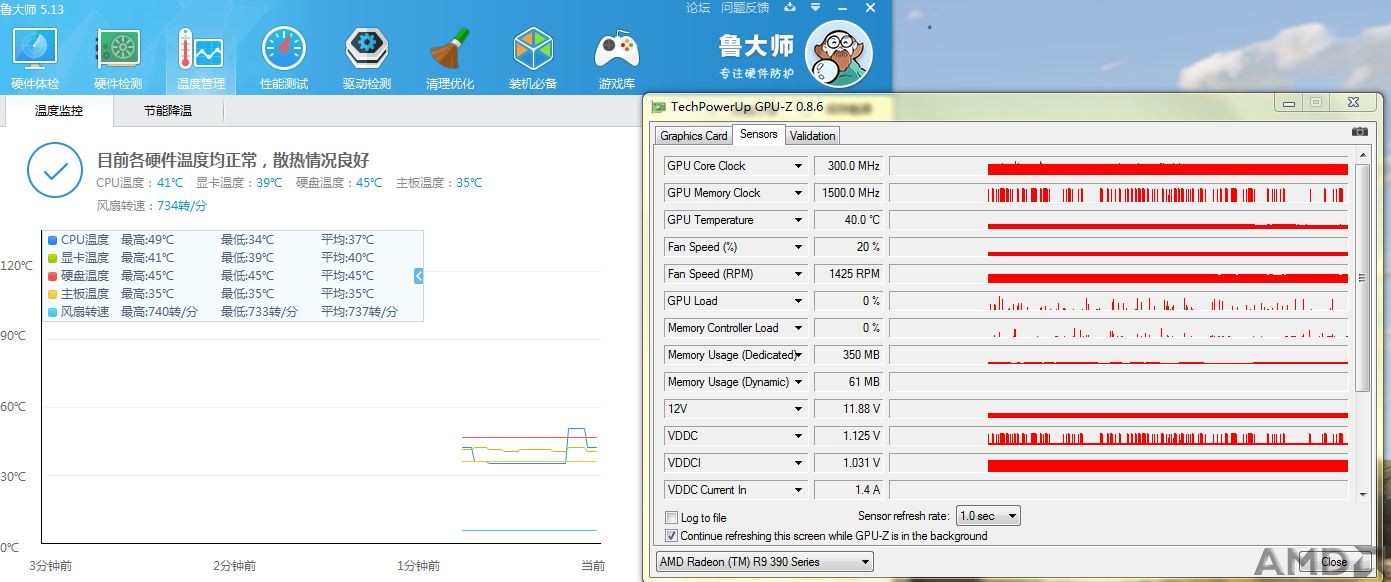Image resolution: width=1391 pixels, height=582 pixels.
Task: Open VDDC Current In sensor dropdown
Action: [798, 490]
